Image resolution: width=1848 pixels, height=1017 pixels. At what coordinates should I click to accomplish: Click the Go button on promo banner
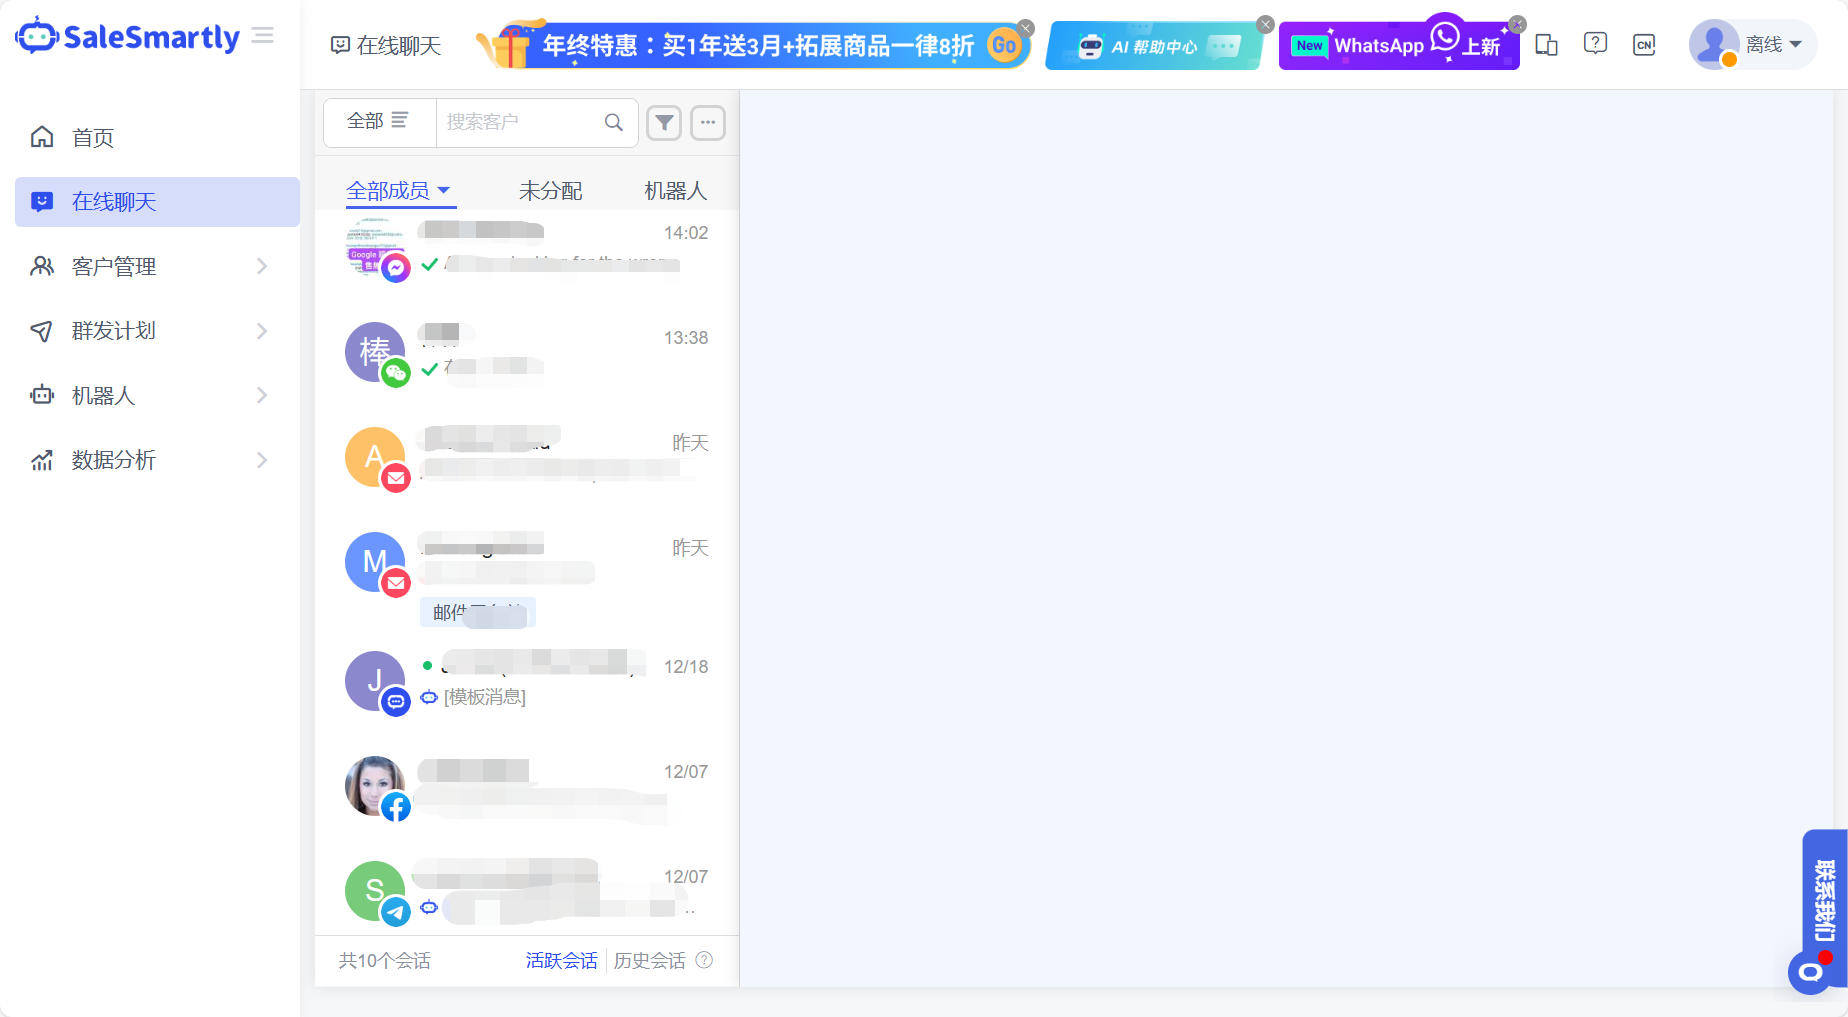[x=1004, y=45]
